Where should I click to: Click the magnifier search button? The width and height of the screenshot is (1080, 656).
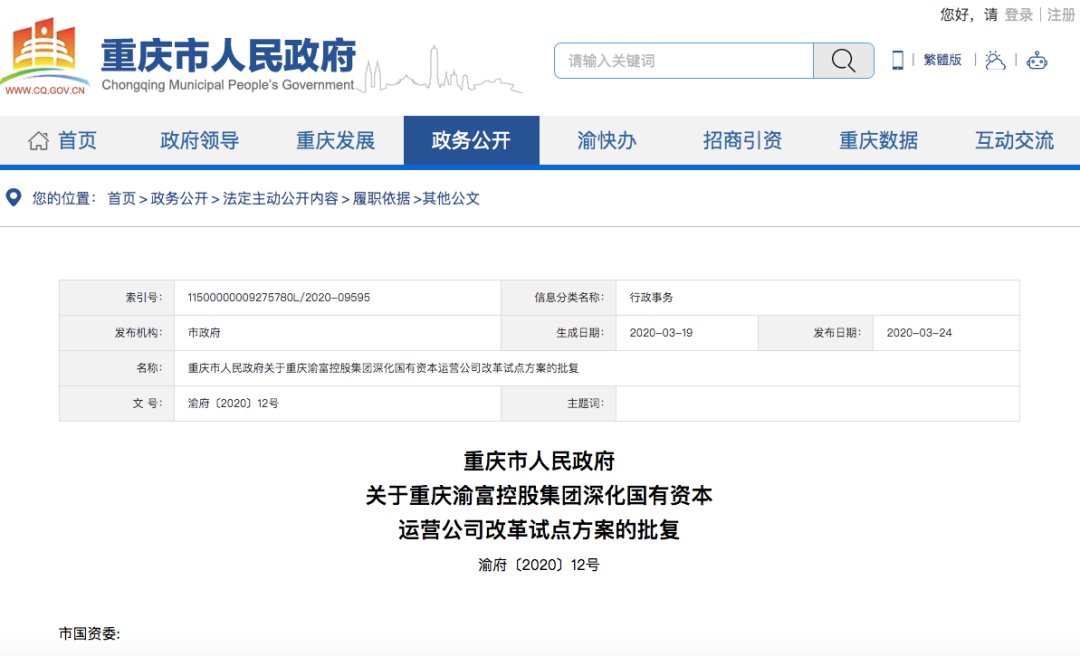tap(843, 61)
